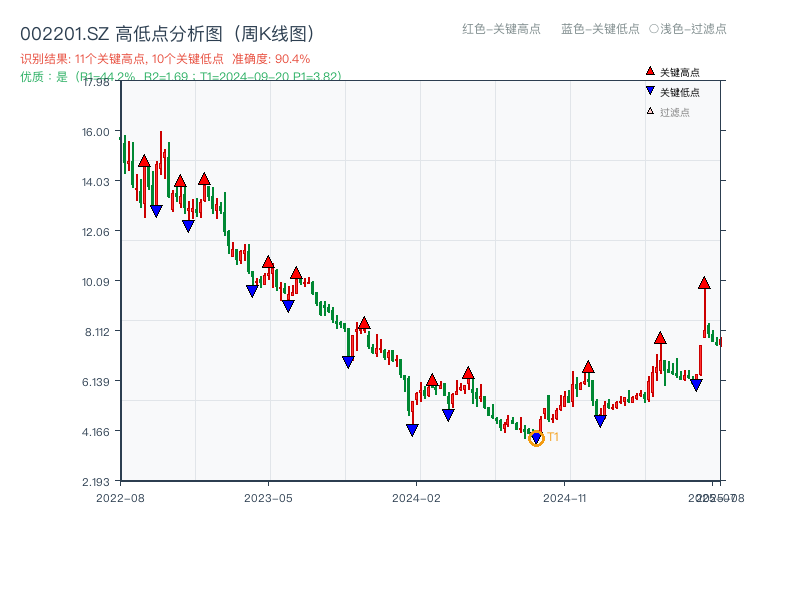Click the 蓝色-关键低点 header label
Image resolution: width=800 pixels, height=600 pixels.
[x=600, y=29]
